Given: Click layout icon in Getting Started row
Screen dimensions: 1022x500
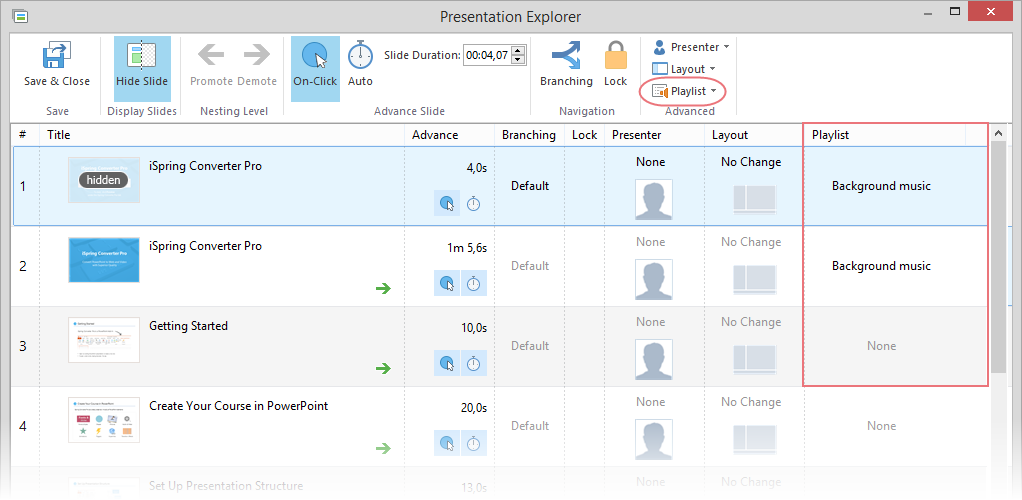Looking at the screenshot, I should [755, 359].
